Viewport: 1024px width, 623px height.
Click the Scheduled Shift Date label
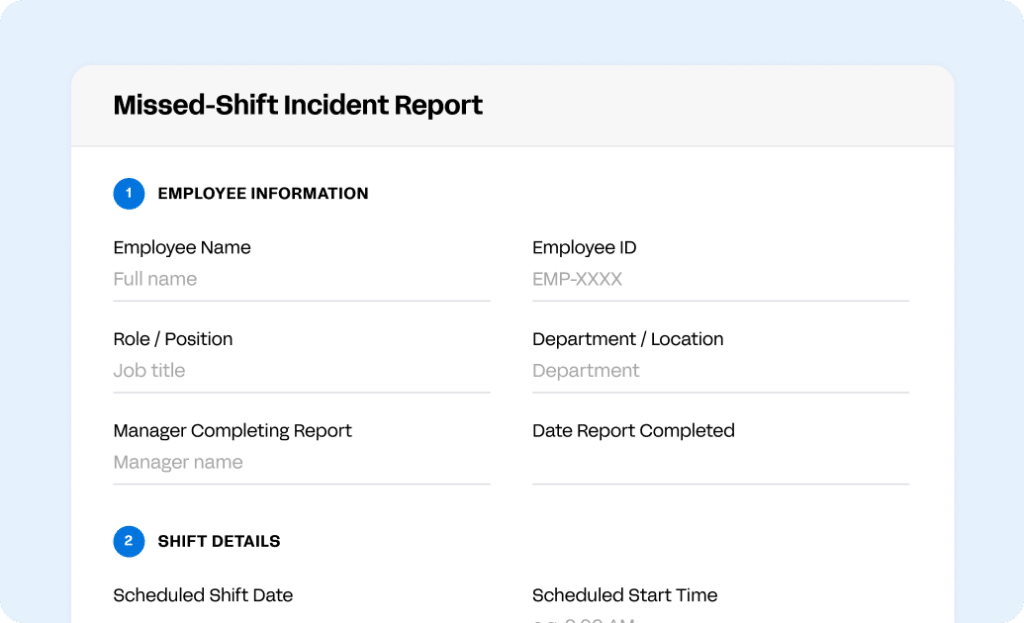(202, 595)
